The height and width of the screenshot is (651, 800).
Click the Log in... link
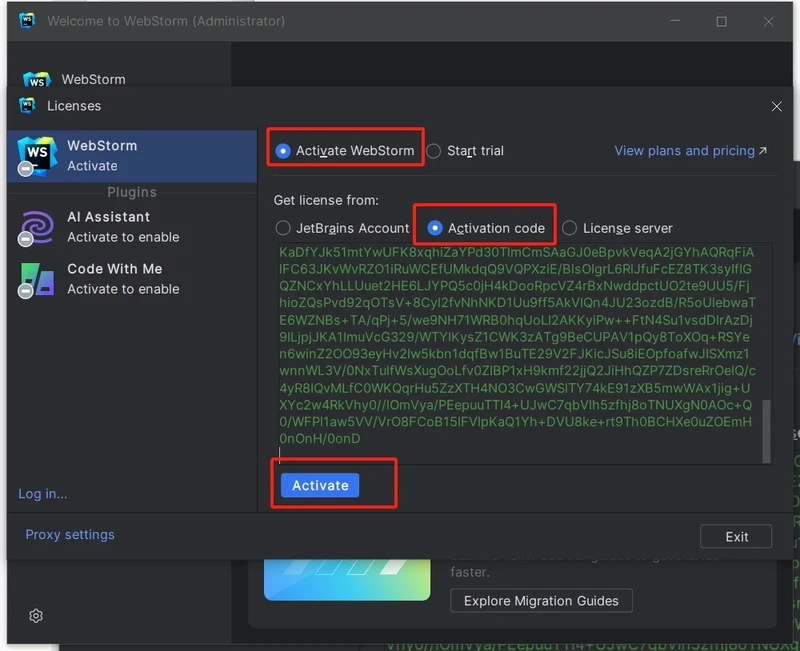pos(43,493)
